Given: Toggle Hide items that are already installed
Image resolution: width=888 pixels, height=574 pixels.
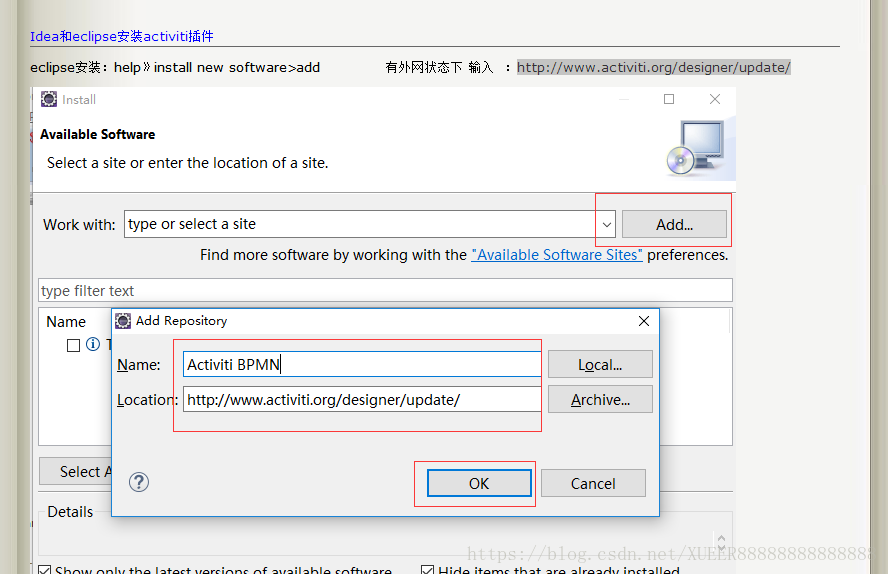Looking at the screenshot, I should [x=428, y=569].
